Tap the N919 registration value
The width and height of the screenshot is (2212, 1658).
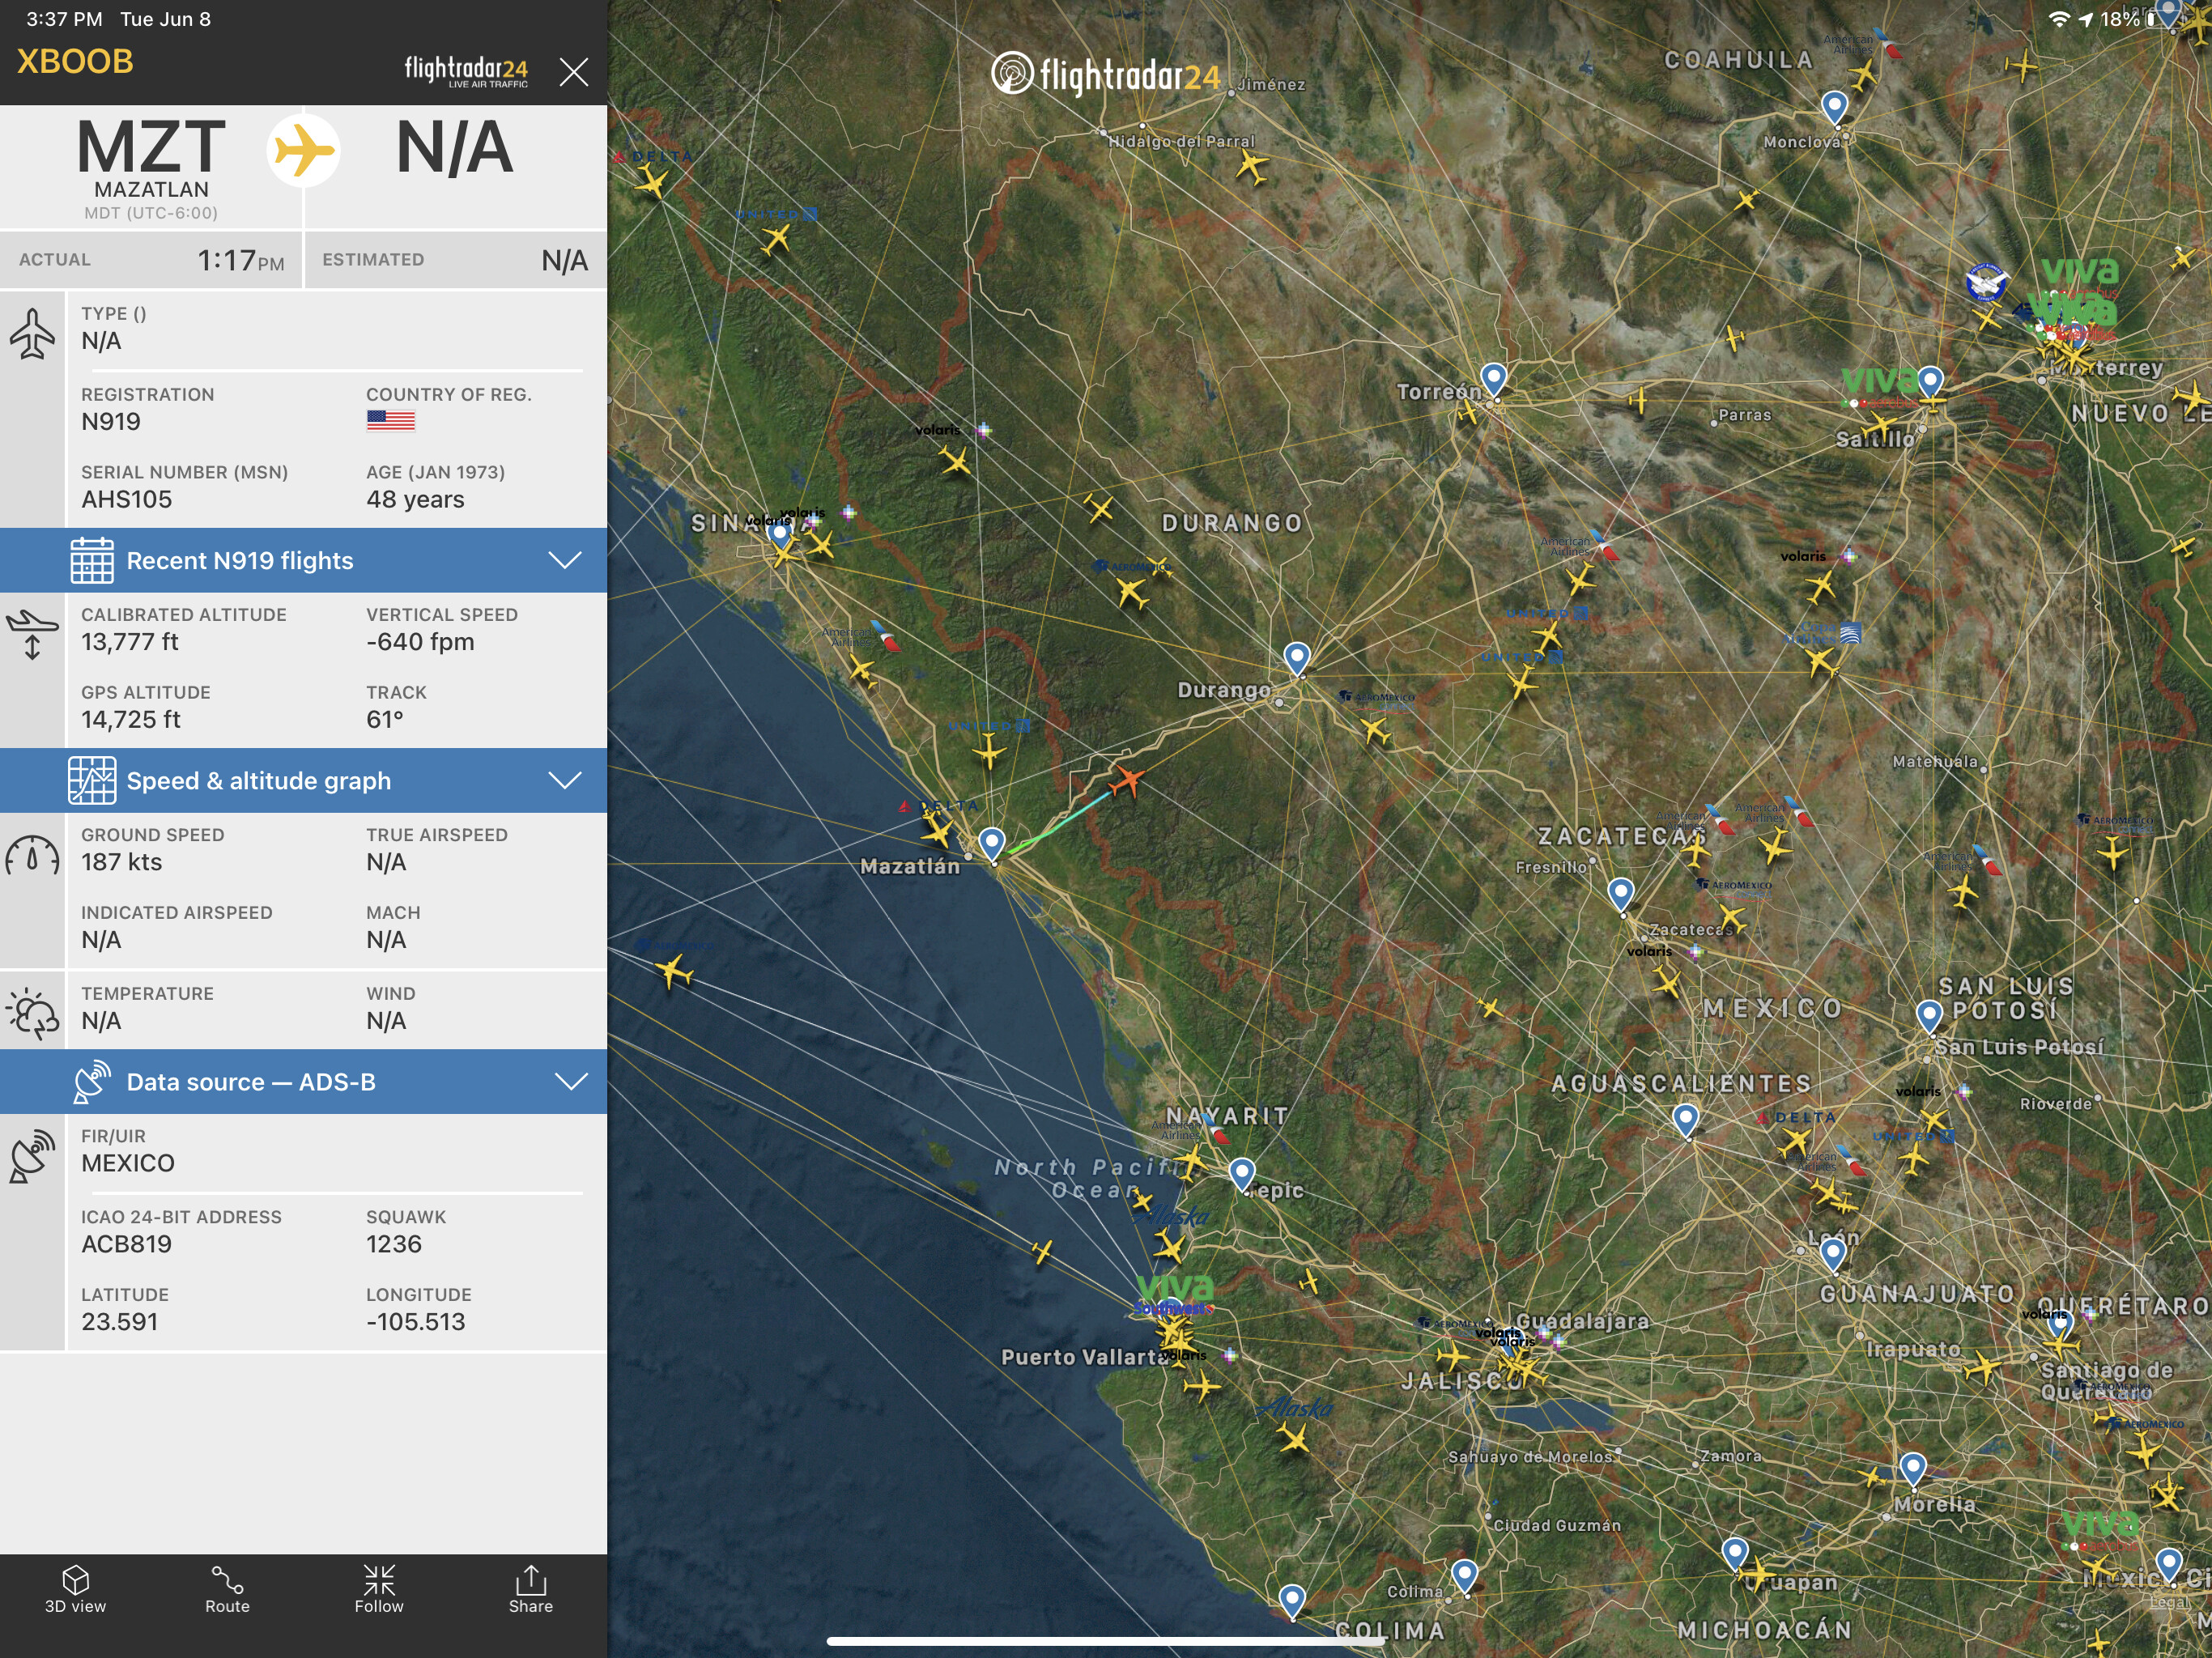tap(111, 422)
